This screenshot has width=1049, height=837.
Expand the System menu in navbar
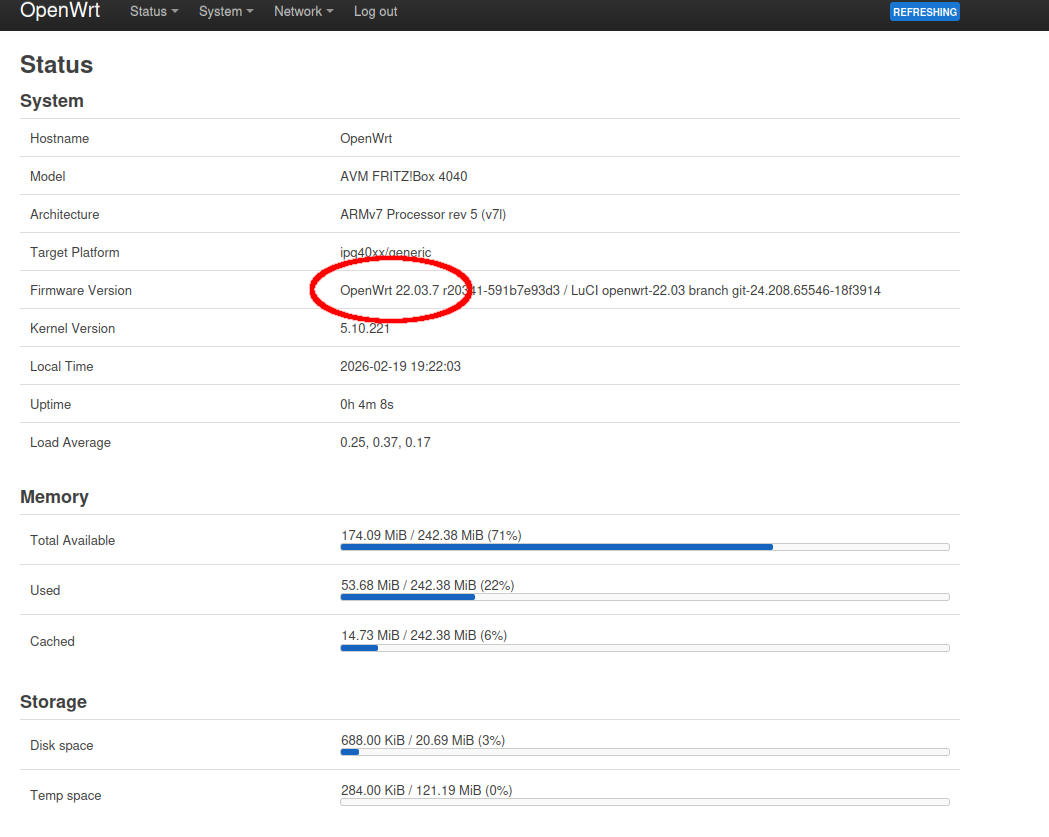pos(225,12)
